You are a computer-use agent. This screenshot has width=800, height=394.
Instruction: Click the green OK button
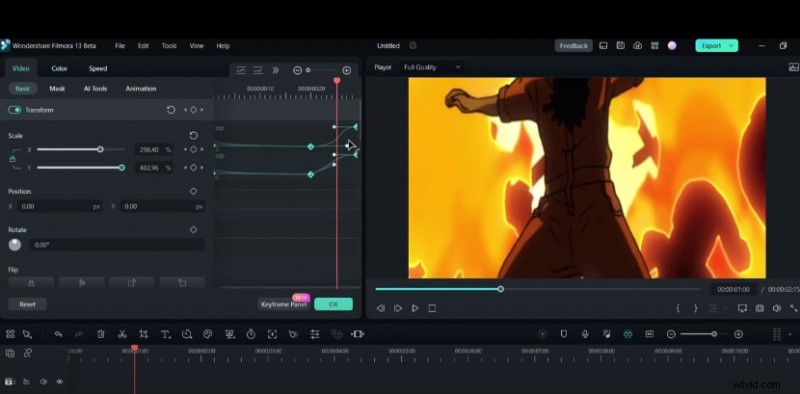point(333,304)
